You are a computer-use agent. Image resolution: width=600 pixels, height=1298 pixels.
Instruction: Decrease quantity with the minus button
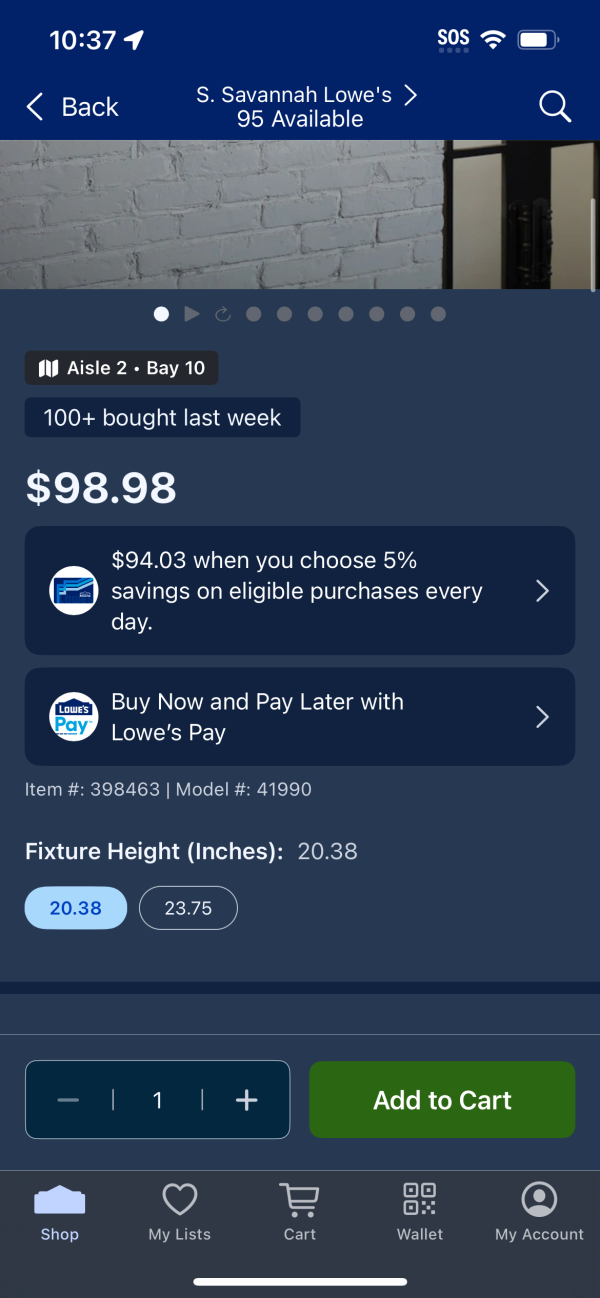[68, 1100]
